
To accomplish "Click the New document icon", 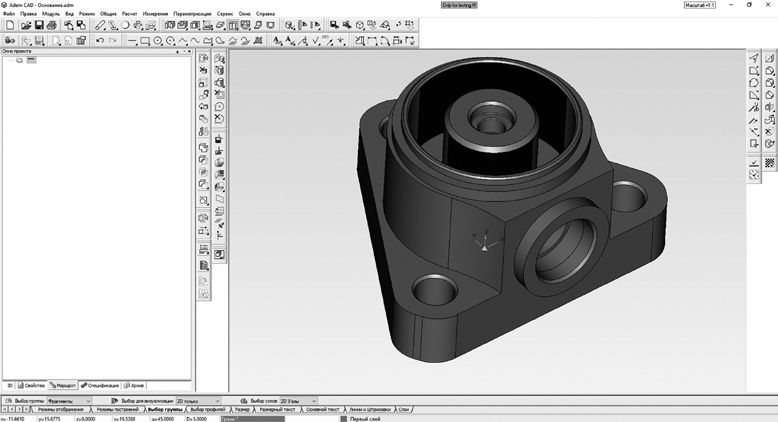I will point(8,25).
